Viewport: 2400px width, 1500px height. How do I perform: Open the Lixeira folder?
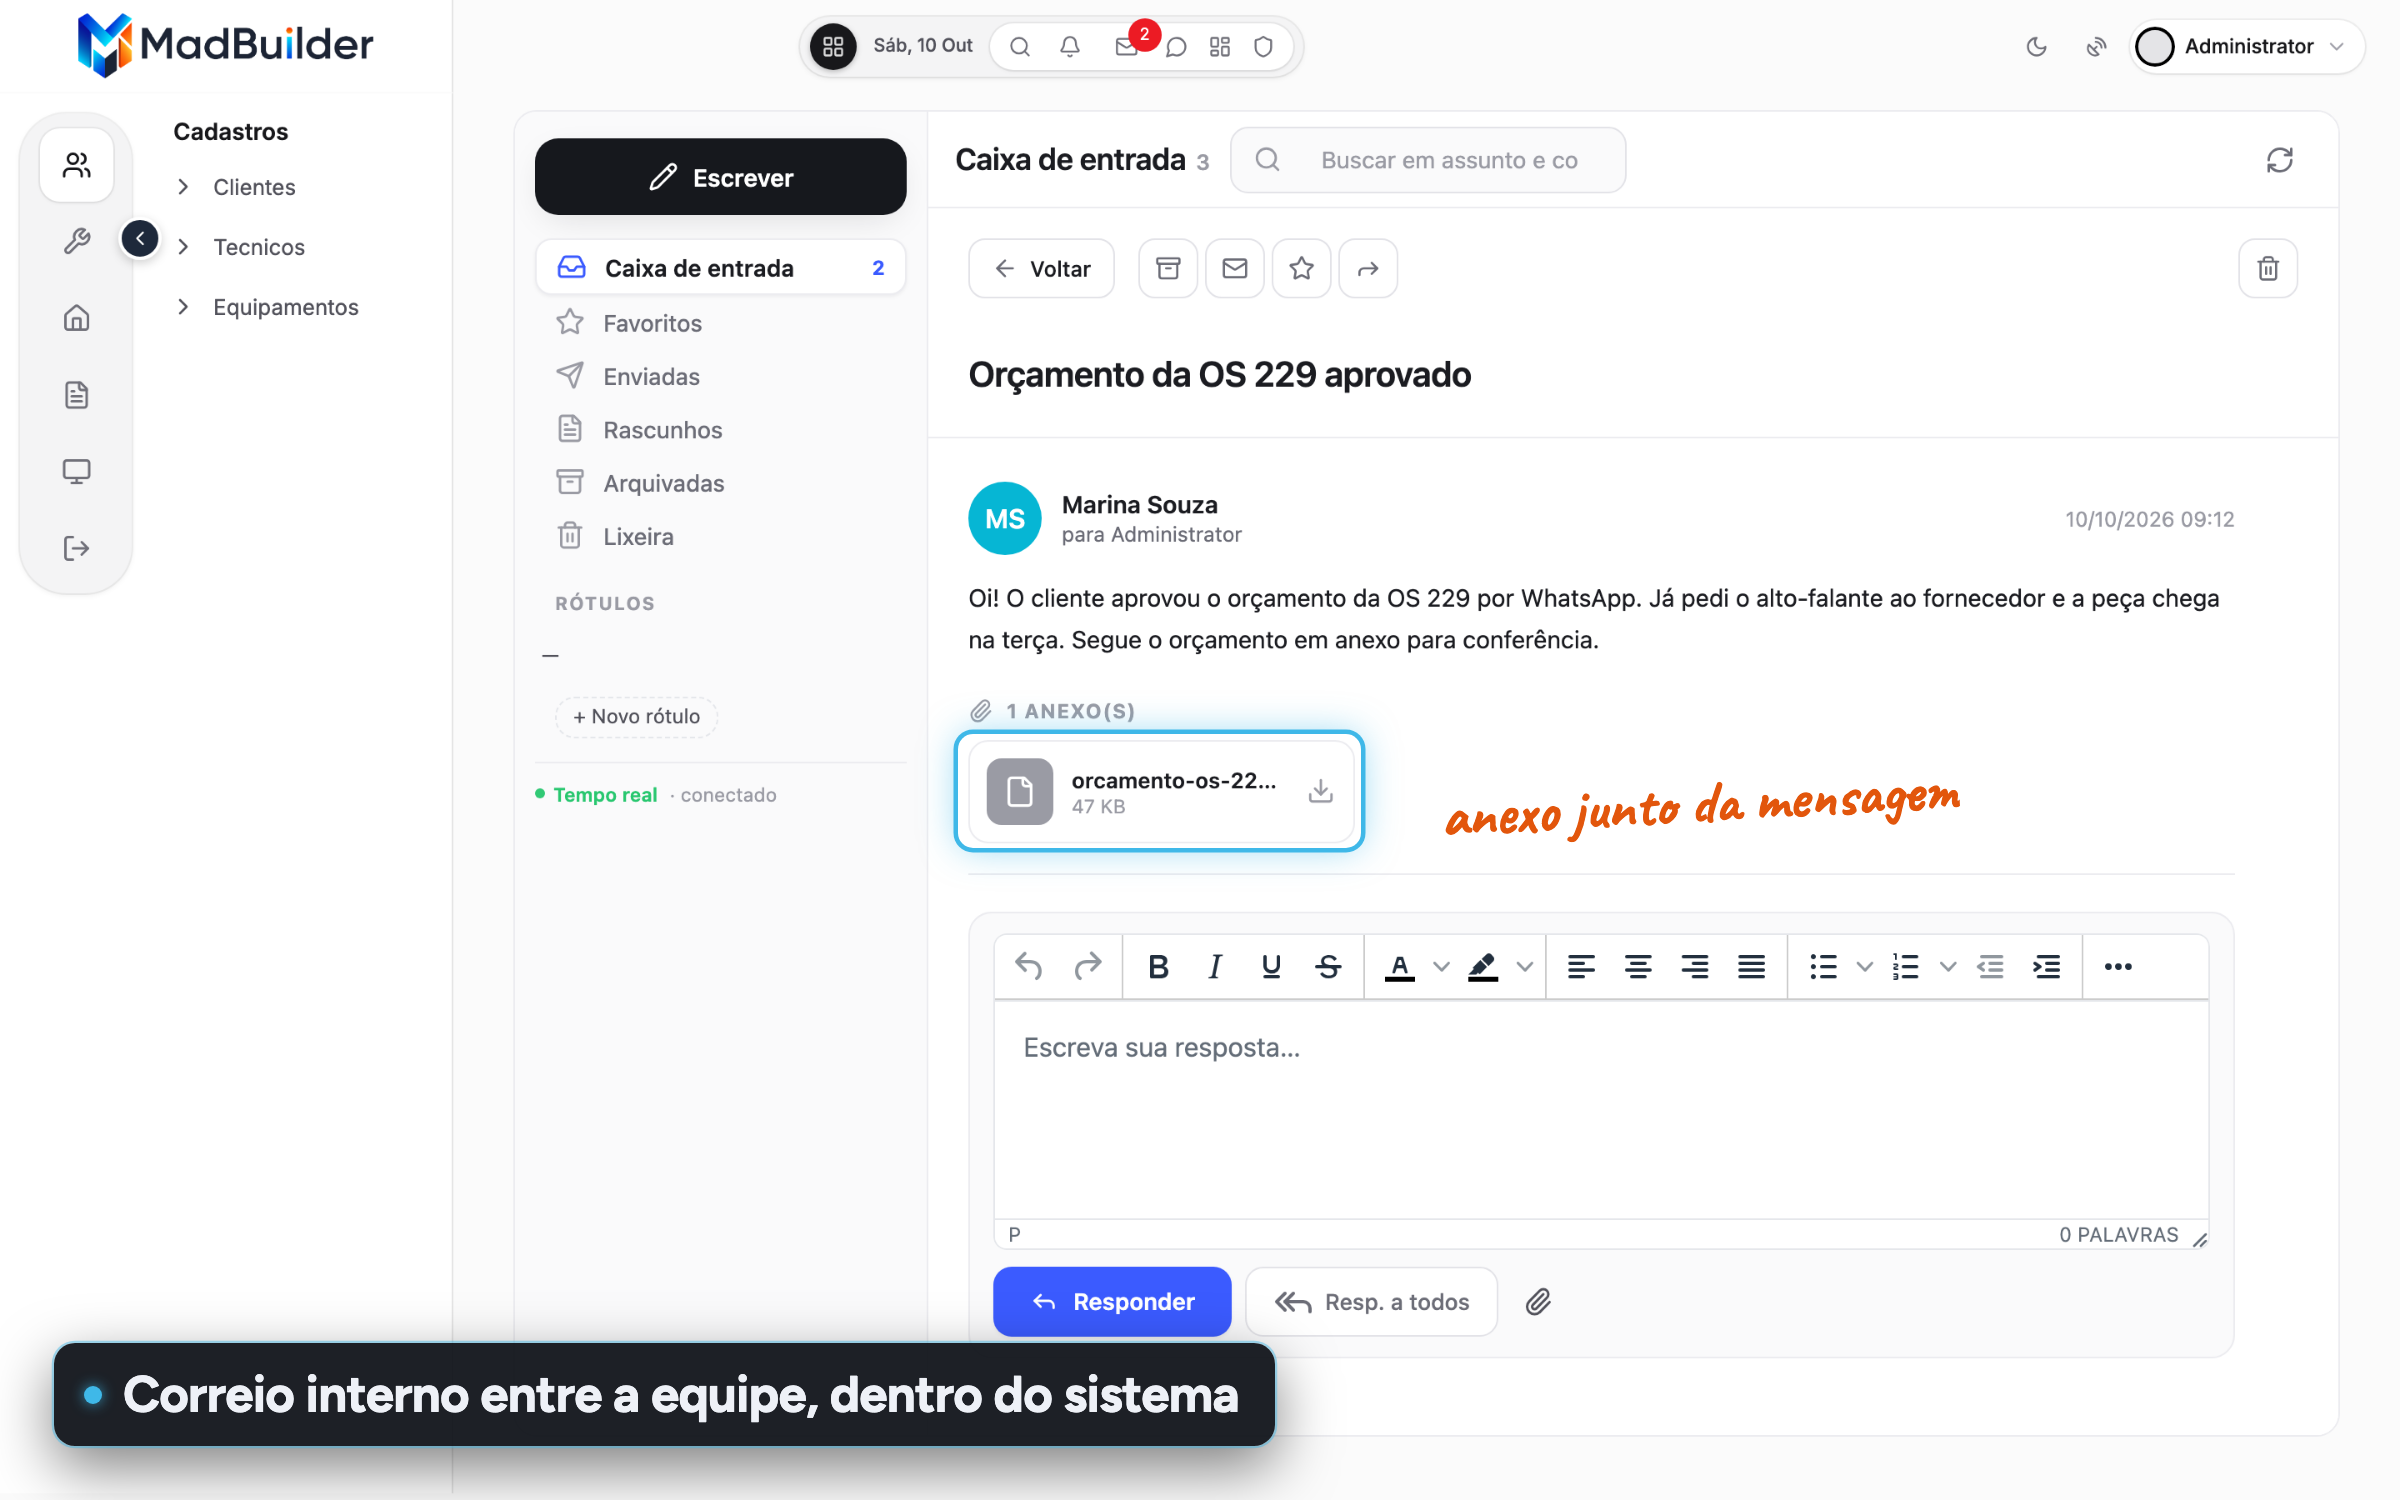point(720,536)
